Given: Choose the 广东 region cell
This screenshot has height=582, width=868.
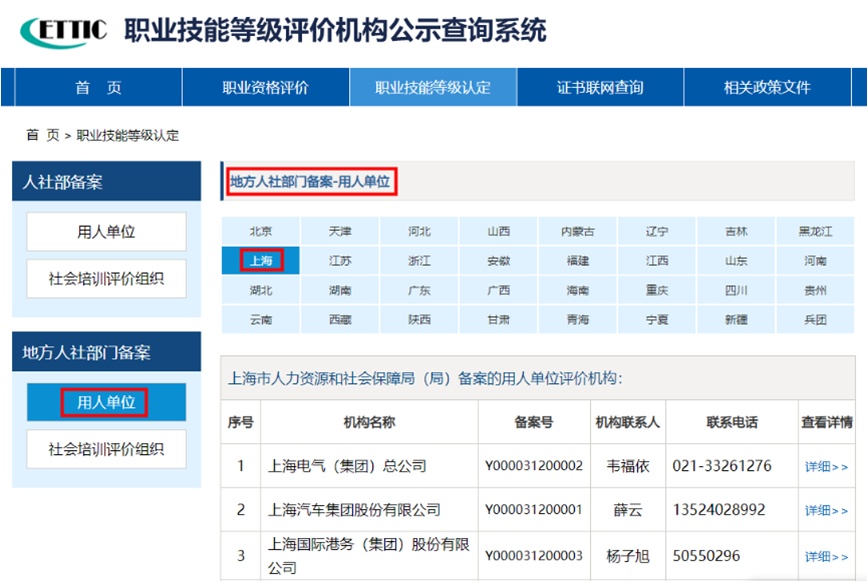Looking at the screenshot, I should [x=419, y=290].
